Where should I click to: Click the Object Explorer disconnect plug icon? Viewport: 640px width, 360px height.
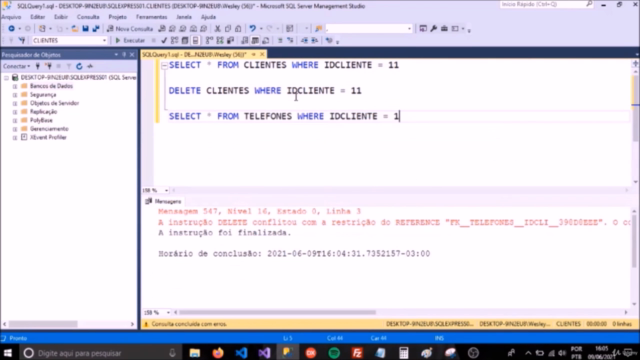[x=49, y=66]
